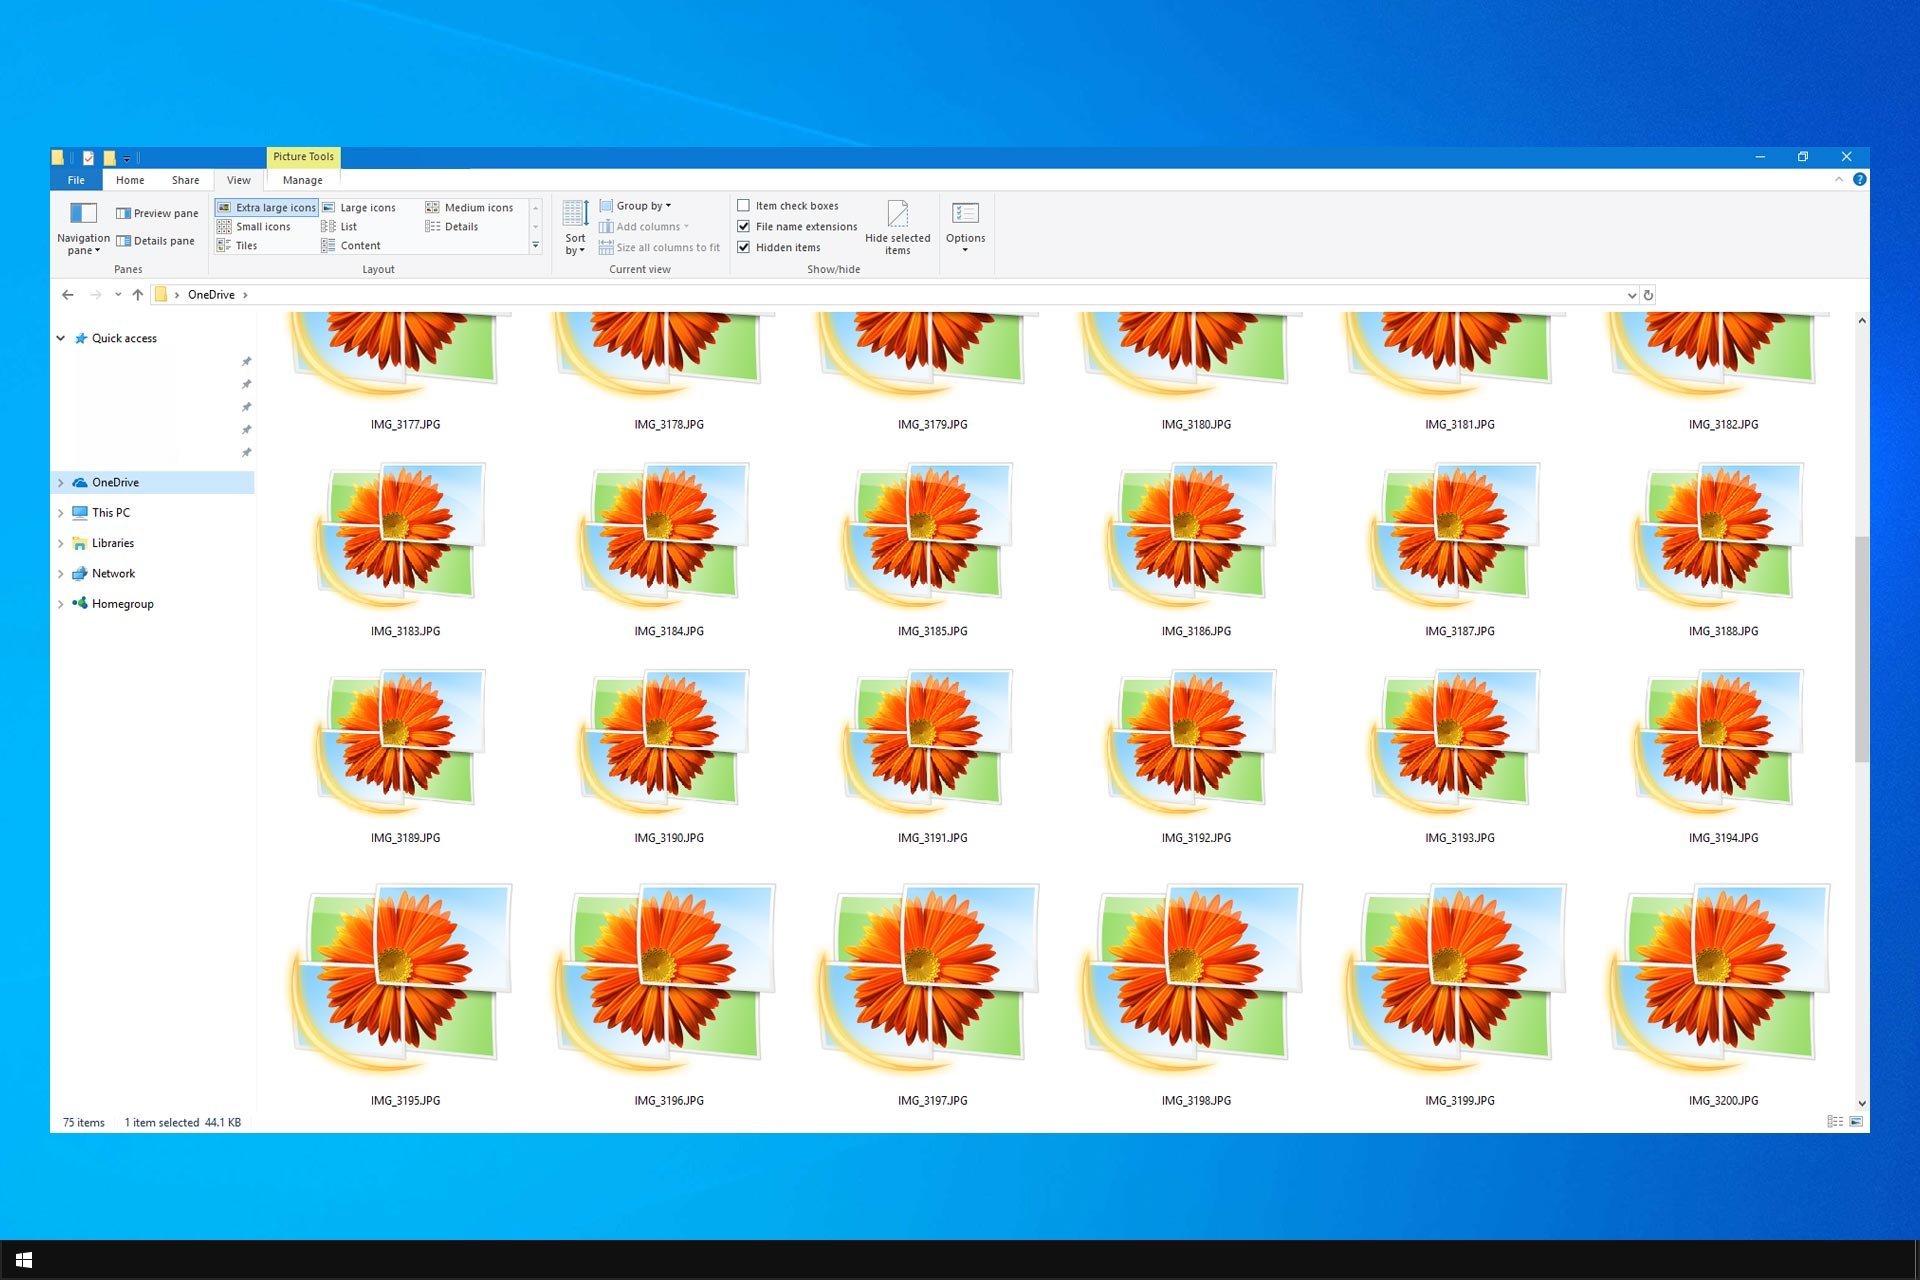Select the View ribbon tab
1920x1280 pixels.
pyautogui.click(x=239, y=180)
